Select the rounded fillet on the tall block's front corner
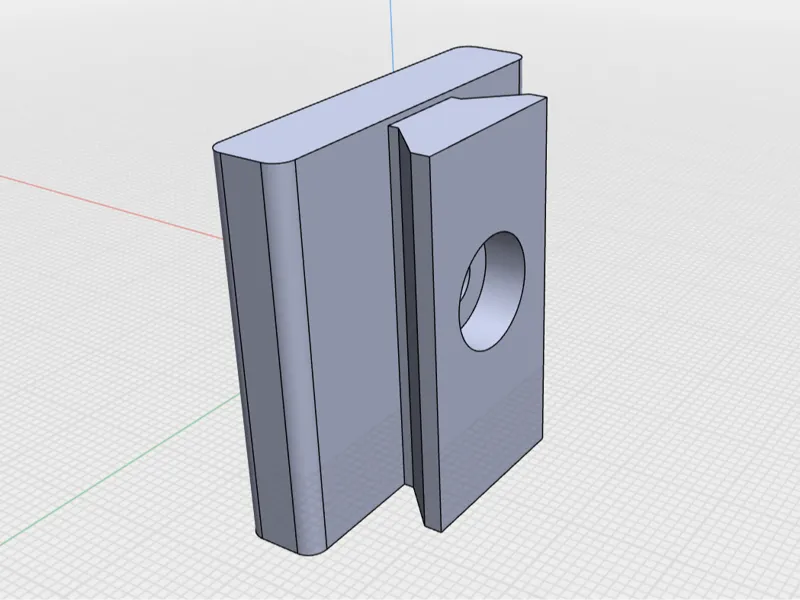This screenshot has width=800, height=600. [293, 357]
